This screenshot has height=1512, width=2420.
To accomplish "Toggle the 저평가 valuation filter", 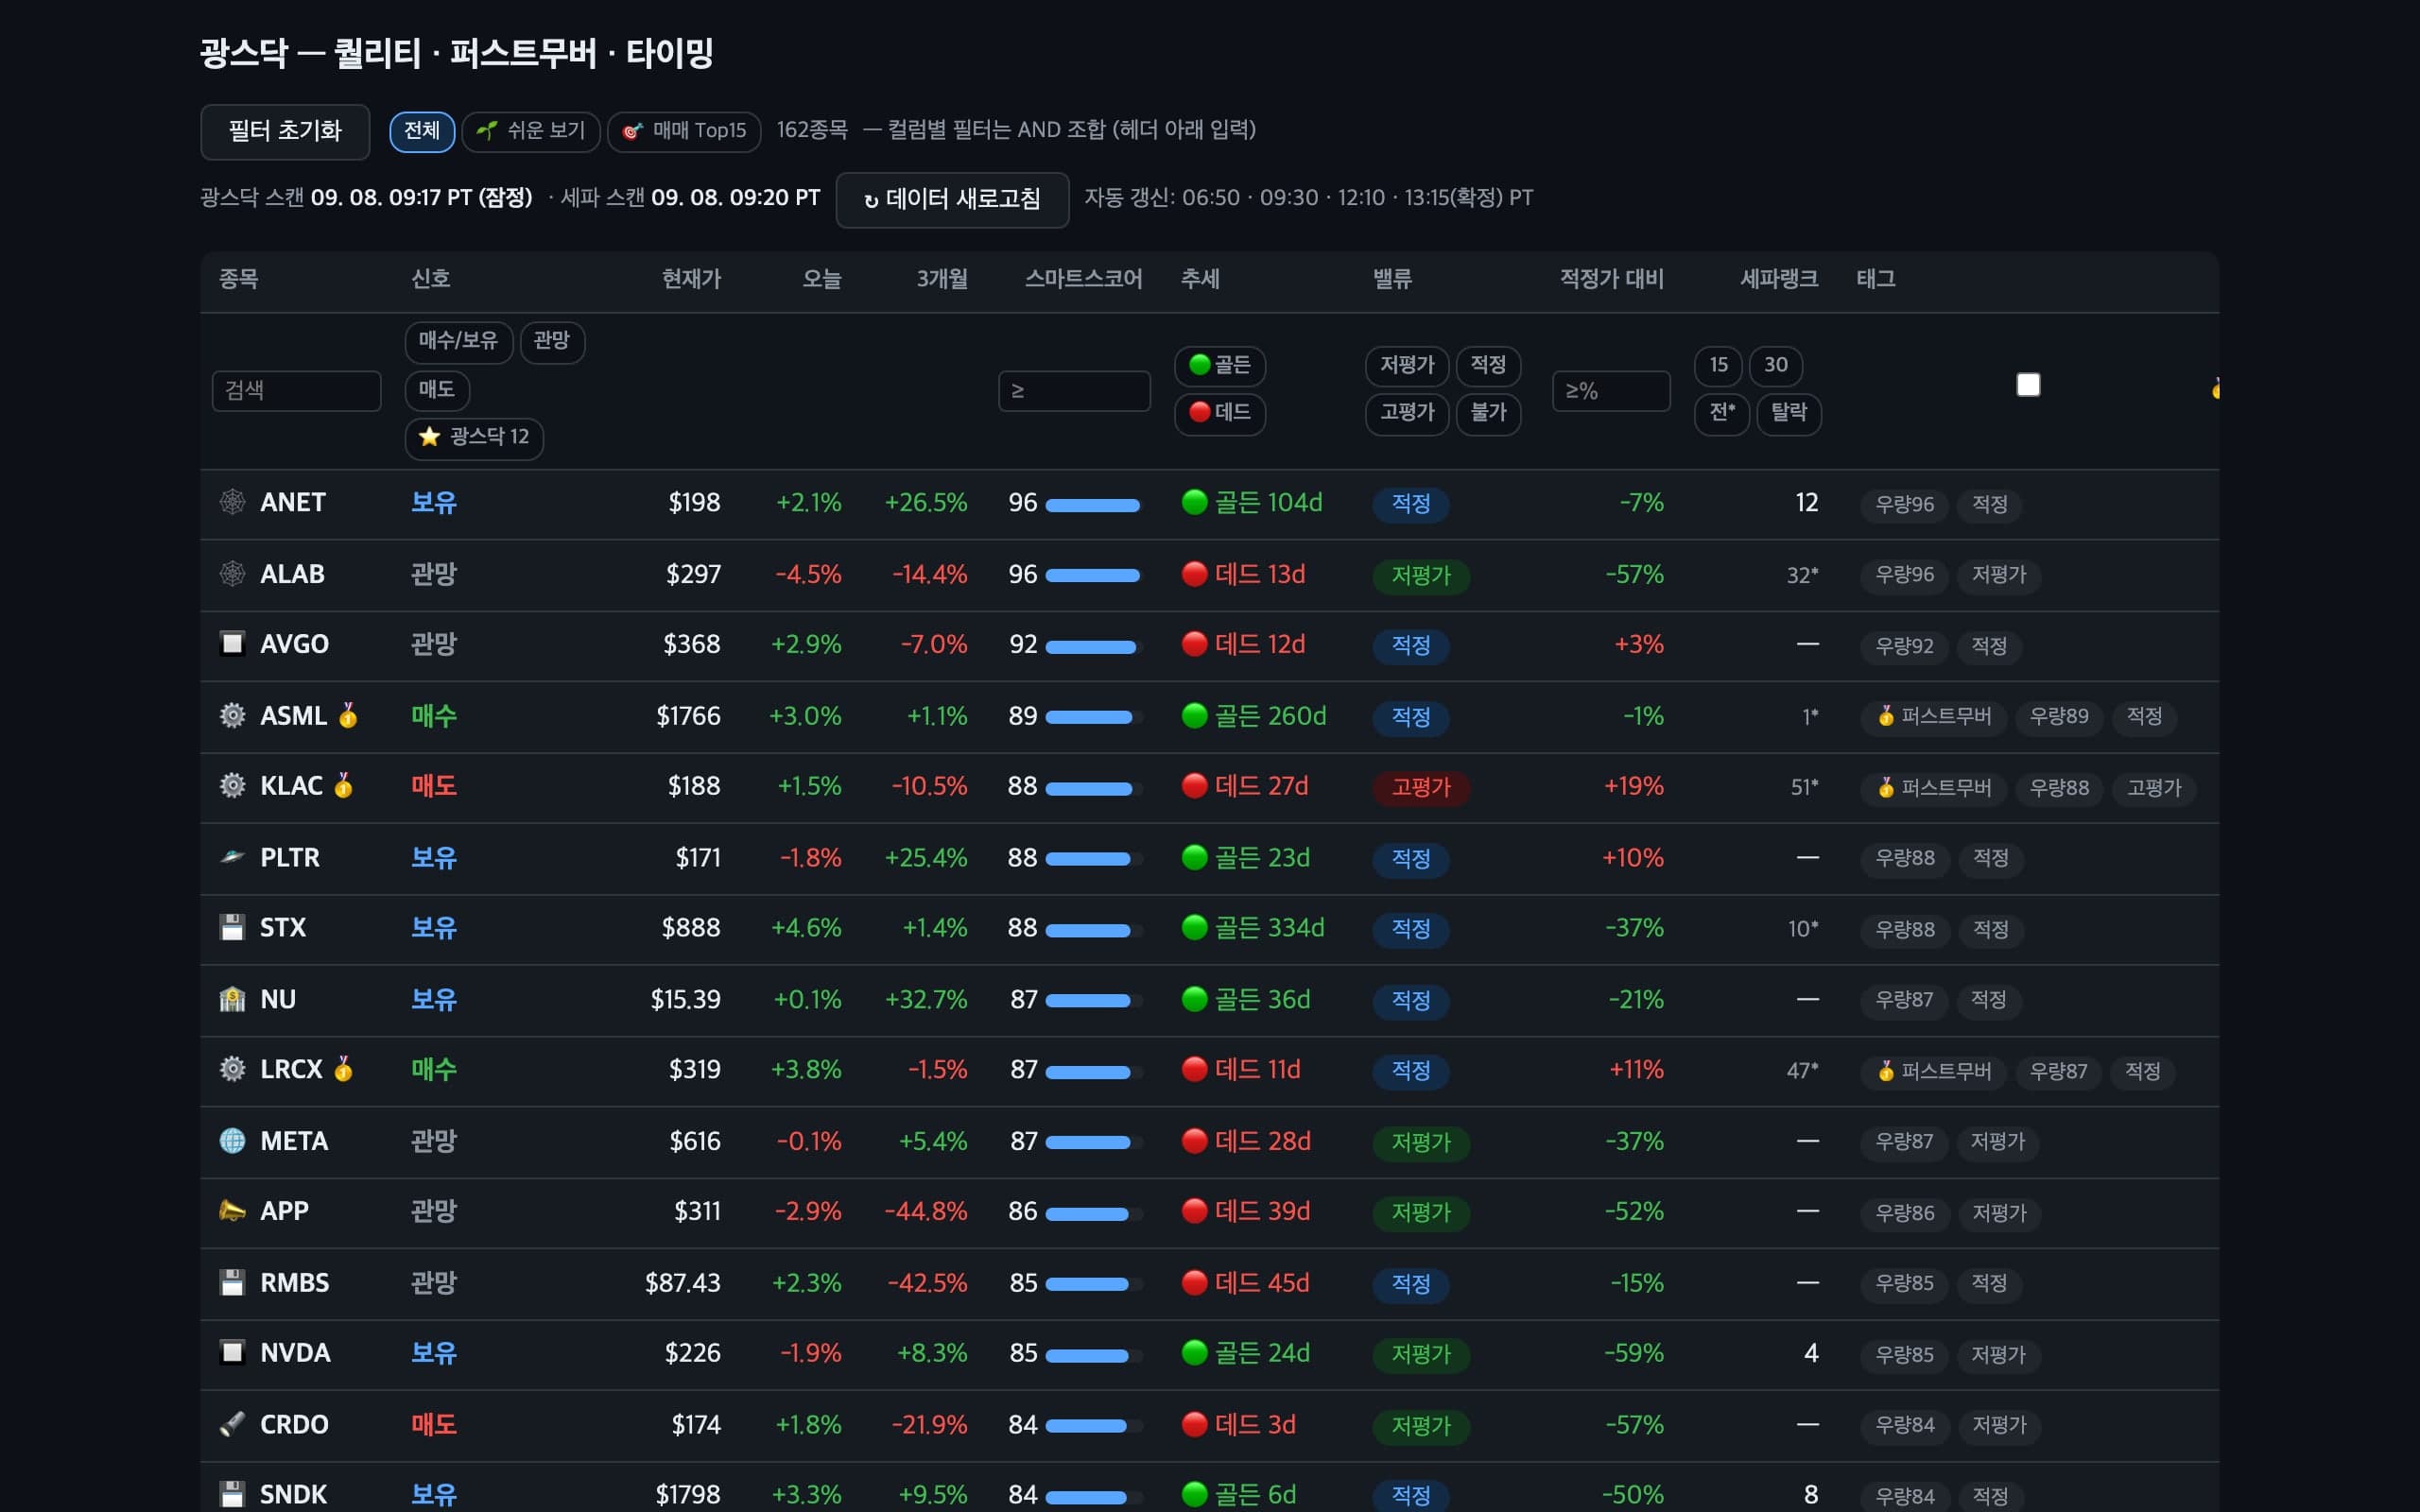I will click(x=1407, y=365).
